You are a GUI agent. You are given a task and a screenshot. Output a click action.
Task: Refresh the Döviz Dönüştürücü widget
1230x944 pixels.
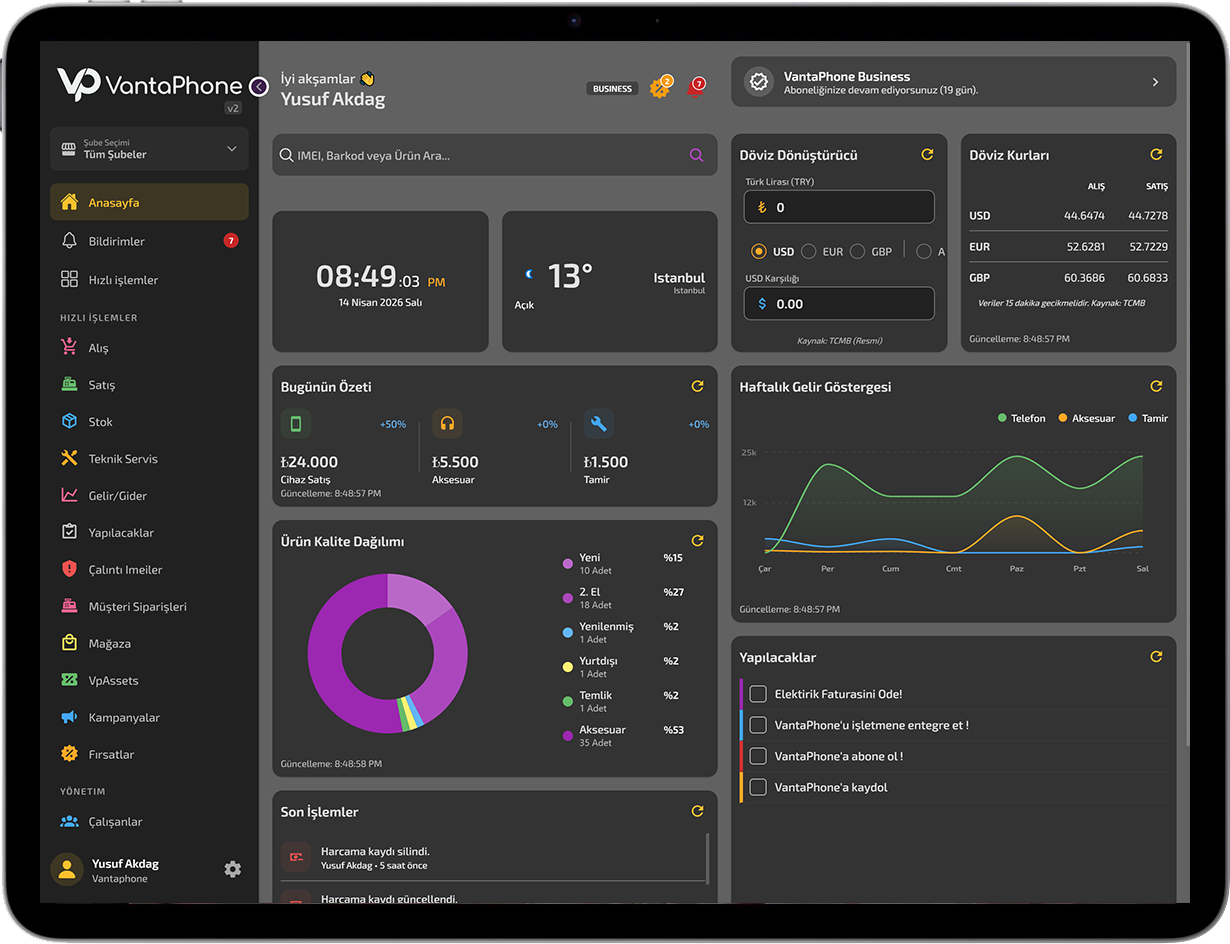point(927,155)
